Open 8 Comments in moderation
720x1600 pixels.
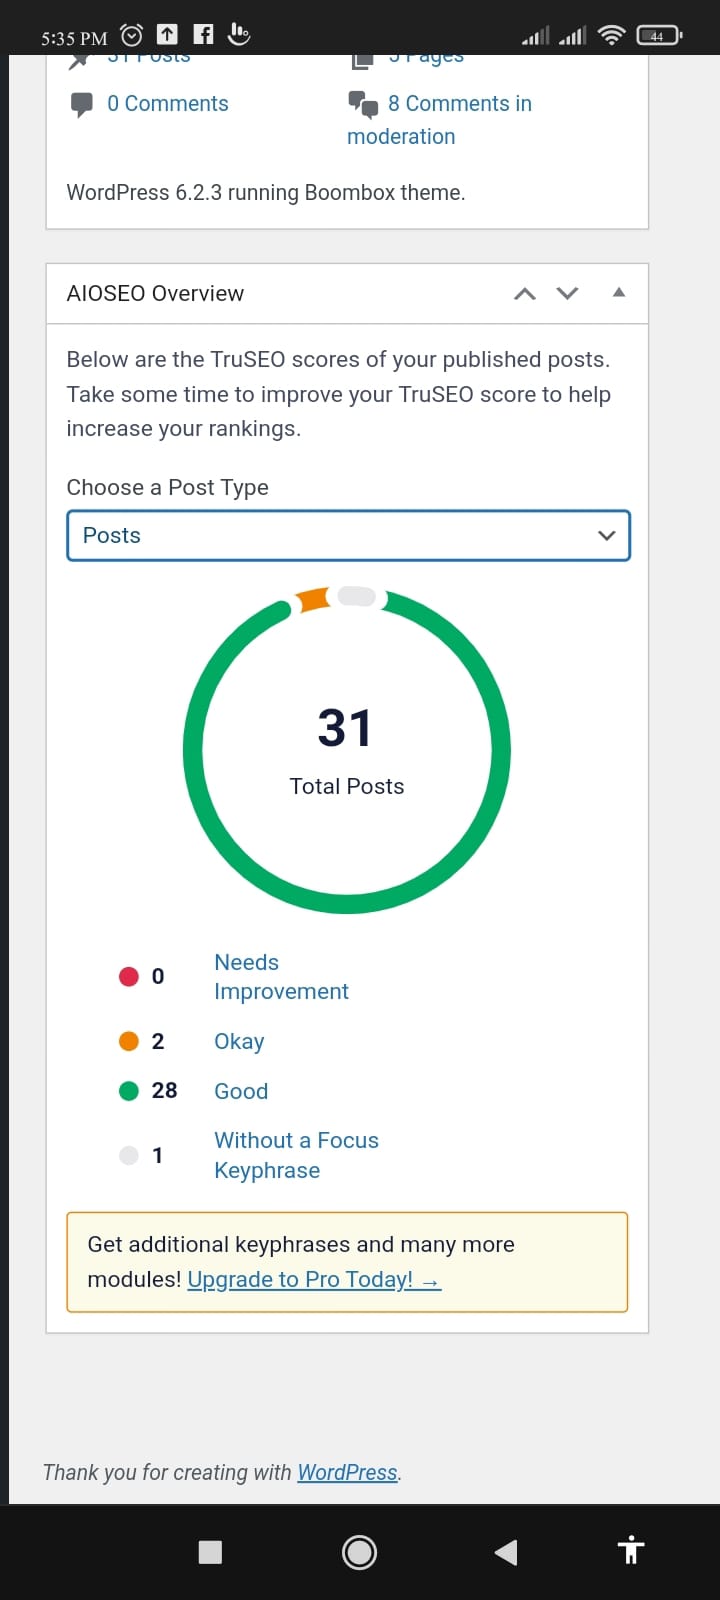(x=459, y=104)
